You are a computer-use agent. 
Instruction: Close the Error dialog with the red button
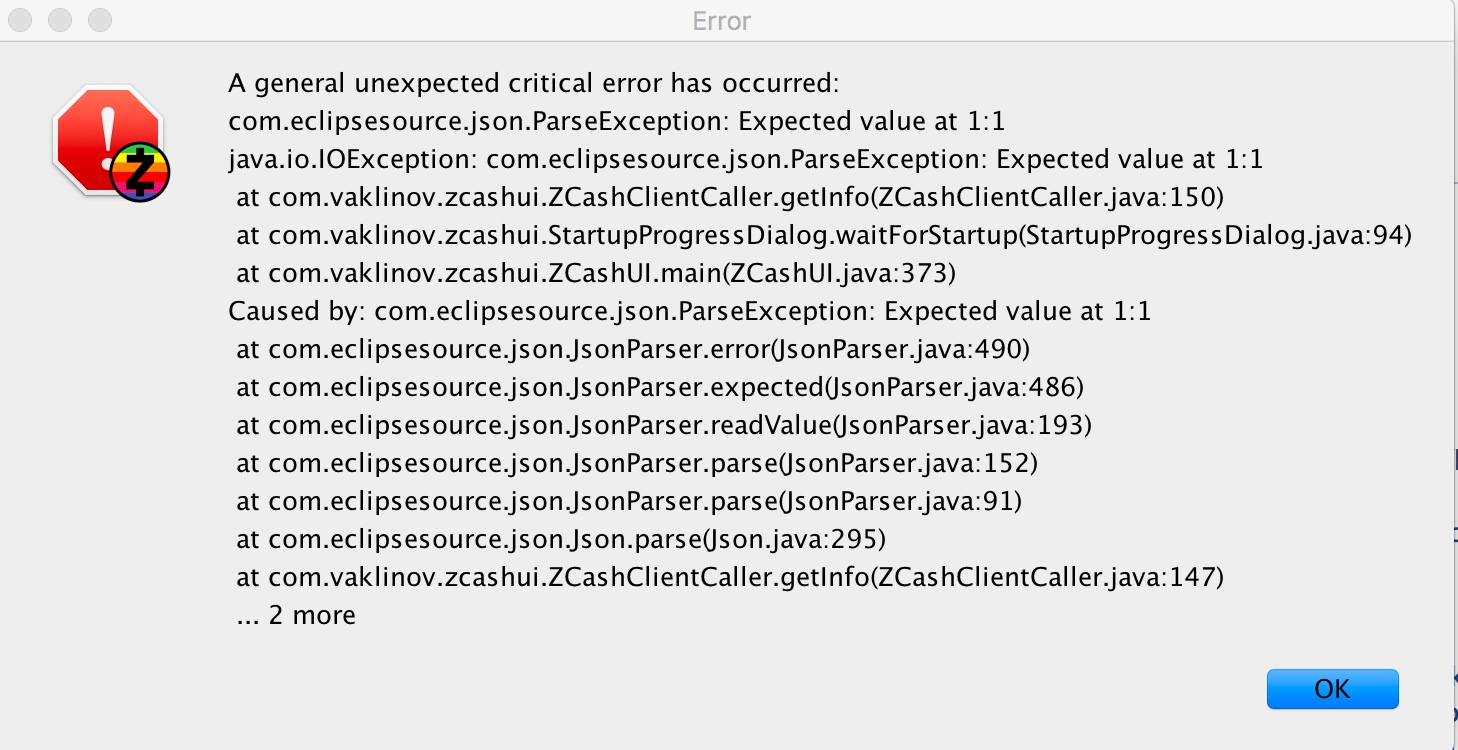20,19
